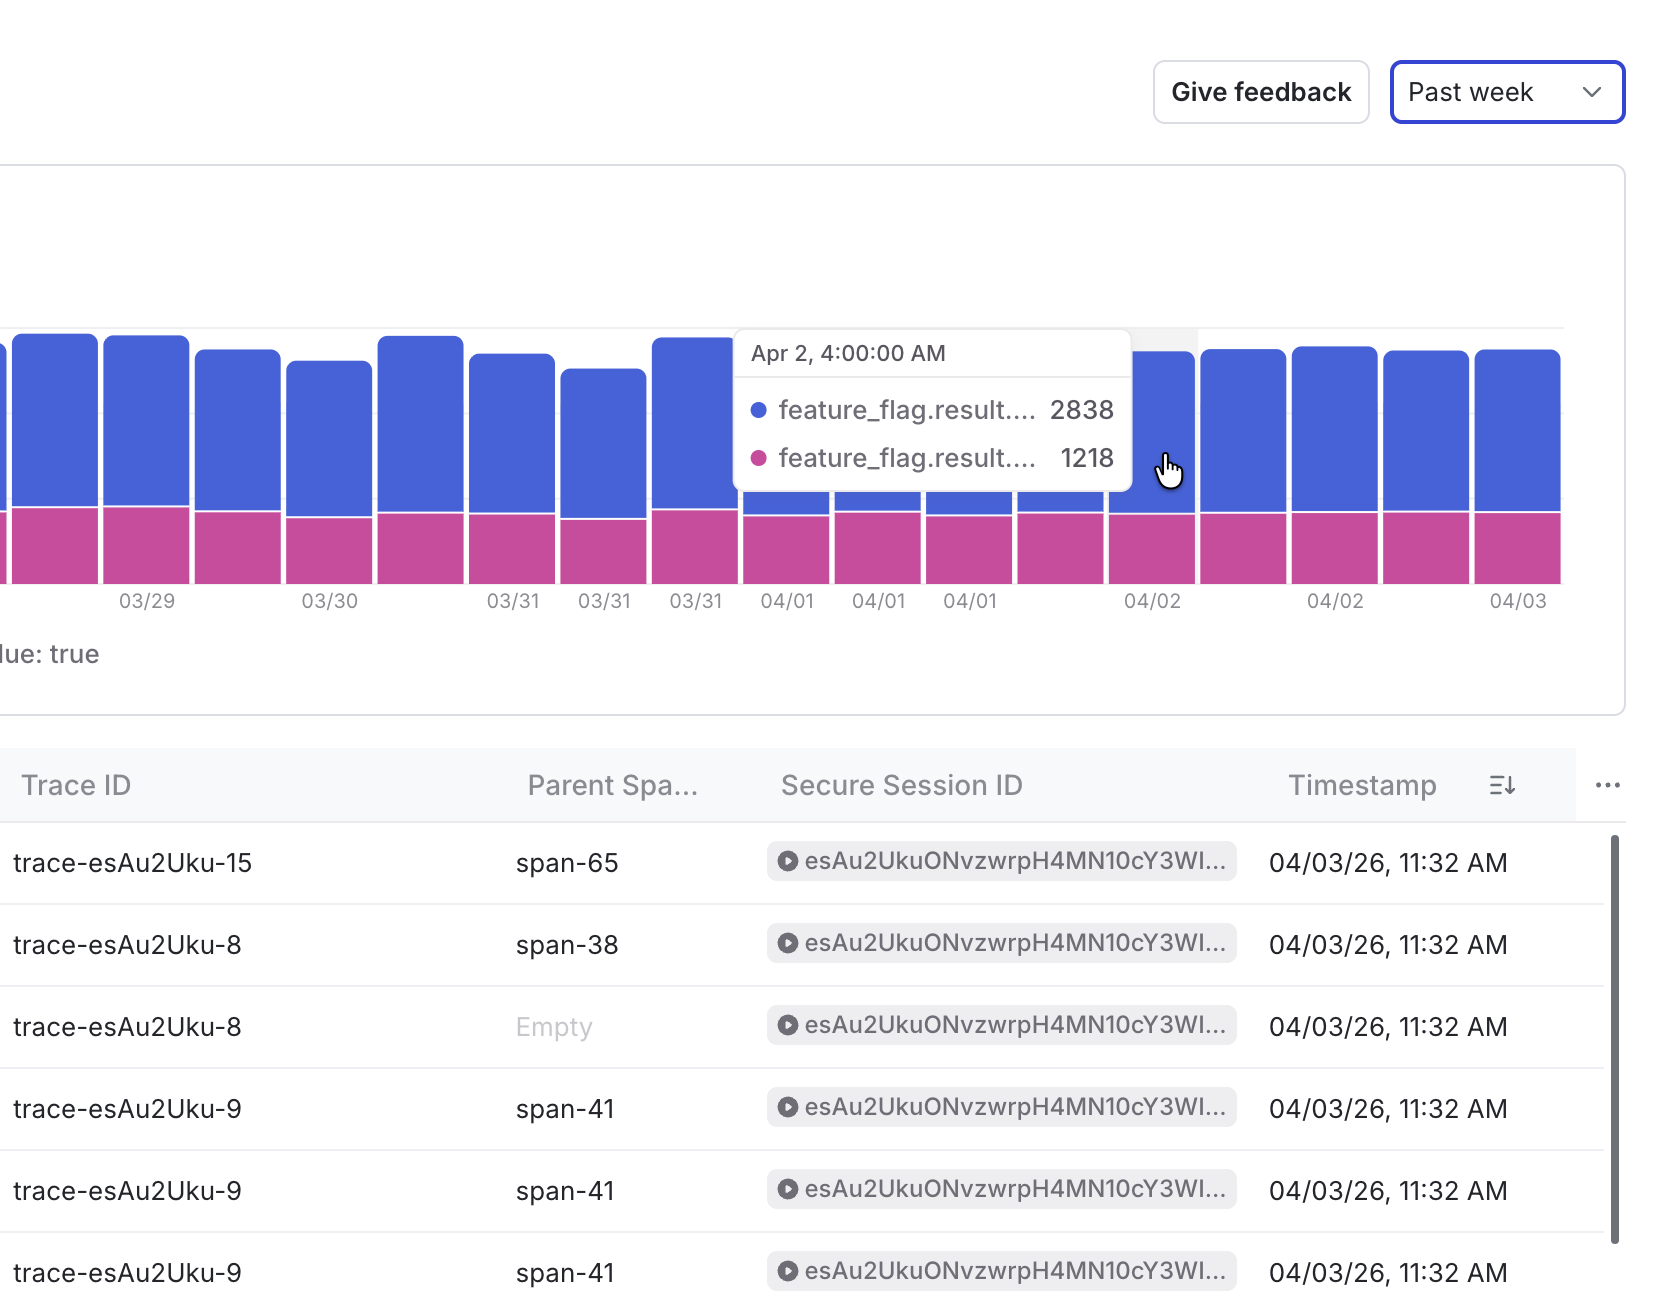Open the esAu2UkuONvzwrpH4MN10cY3WI session link
The height and width of the screenshot is (1312, 1664).
point(1000,861)
